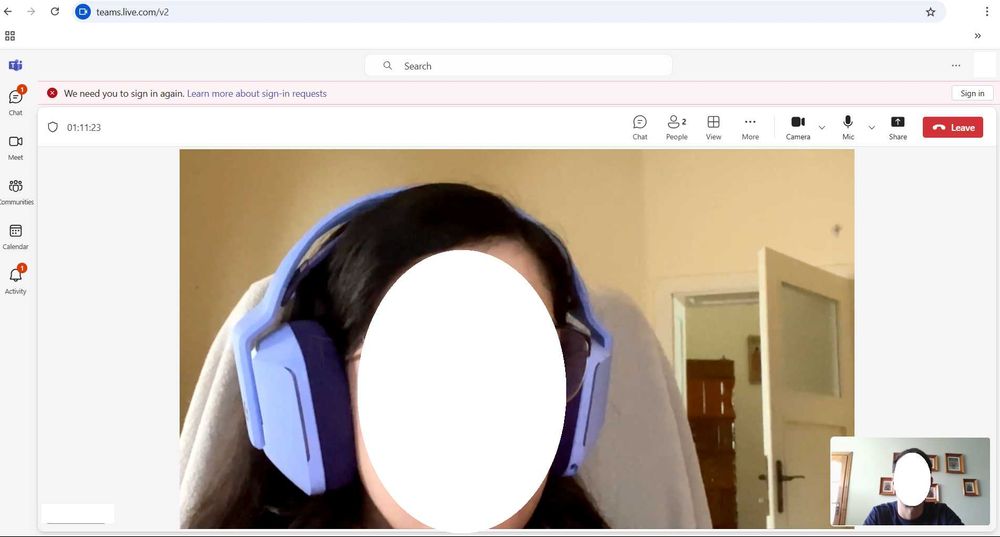Viewport: 1000px width, 537px height.
Task: Click the shield meeting security icon
Action: pyautogui.click(x=53, y=127)
